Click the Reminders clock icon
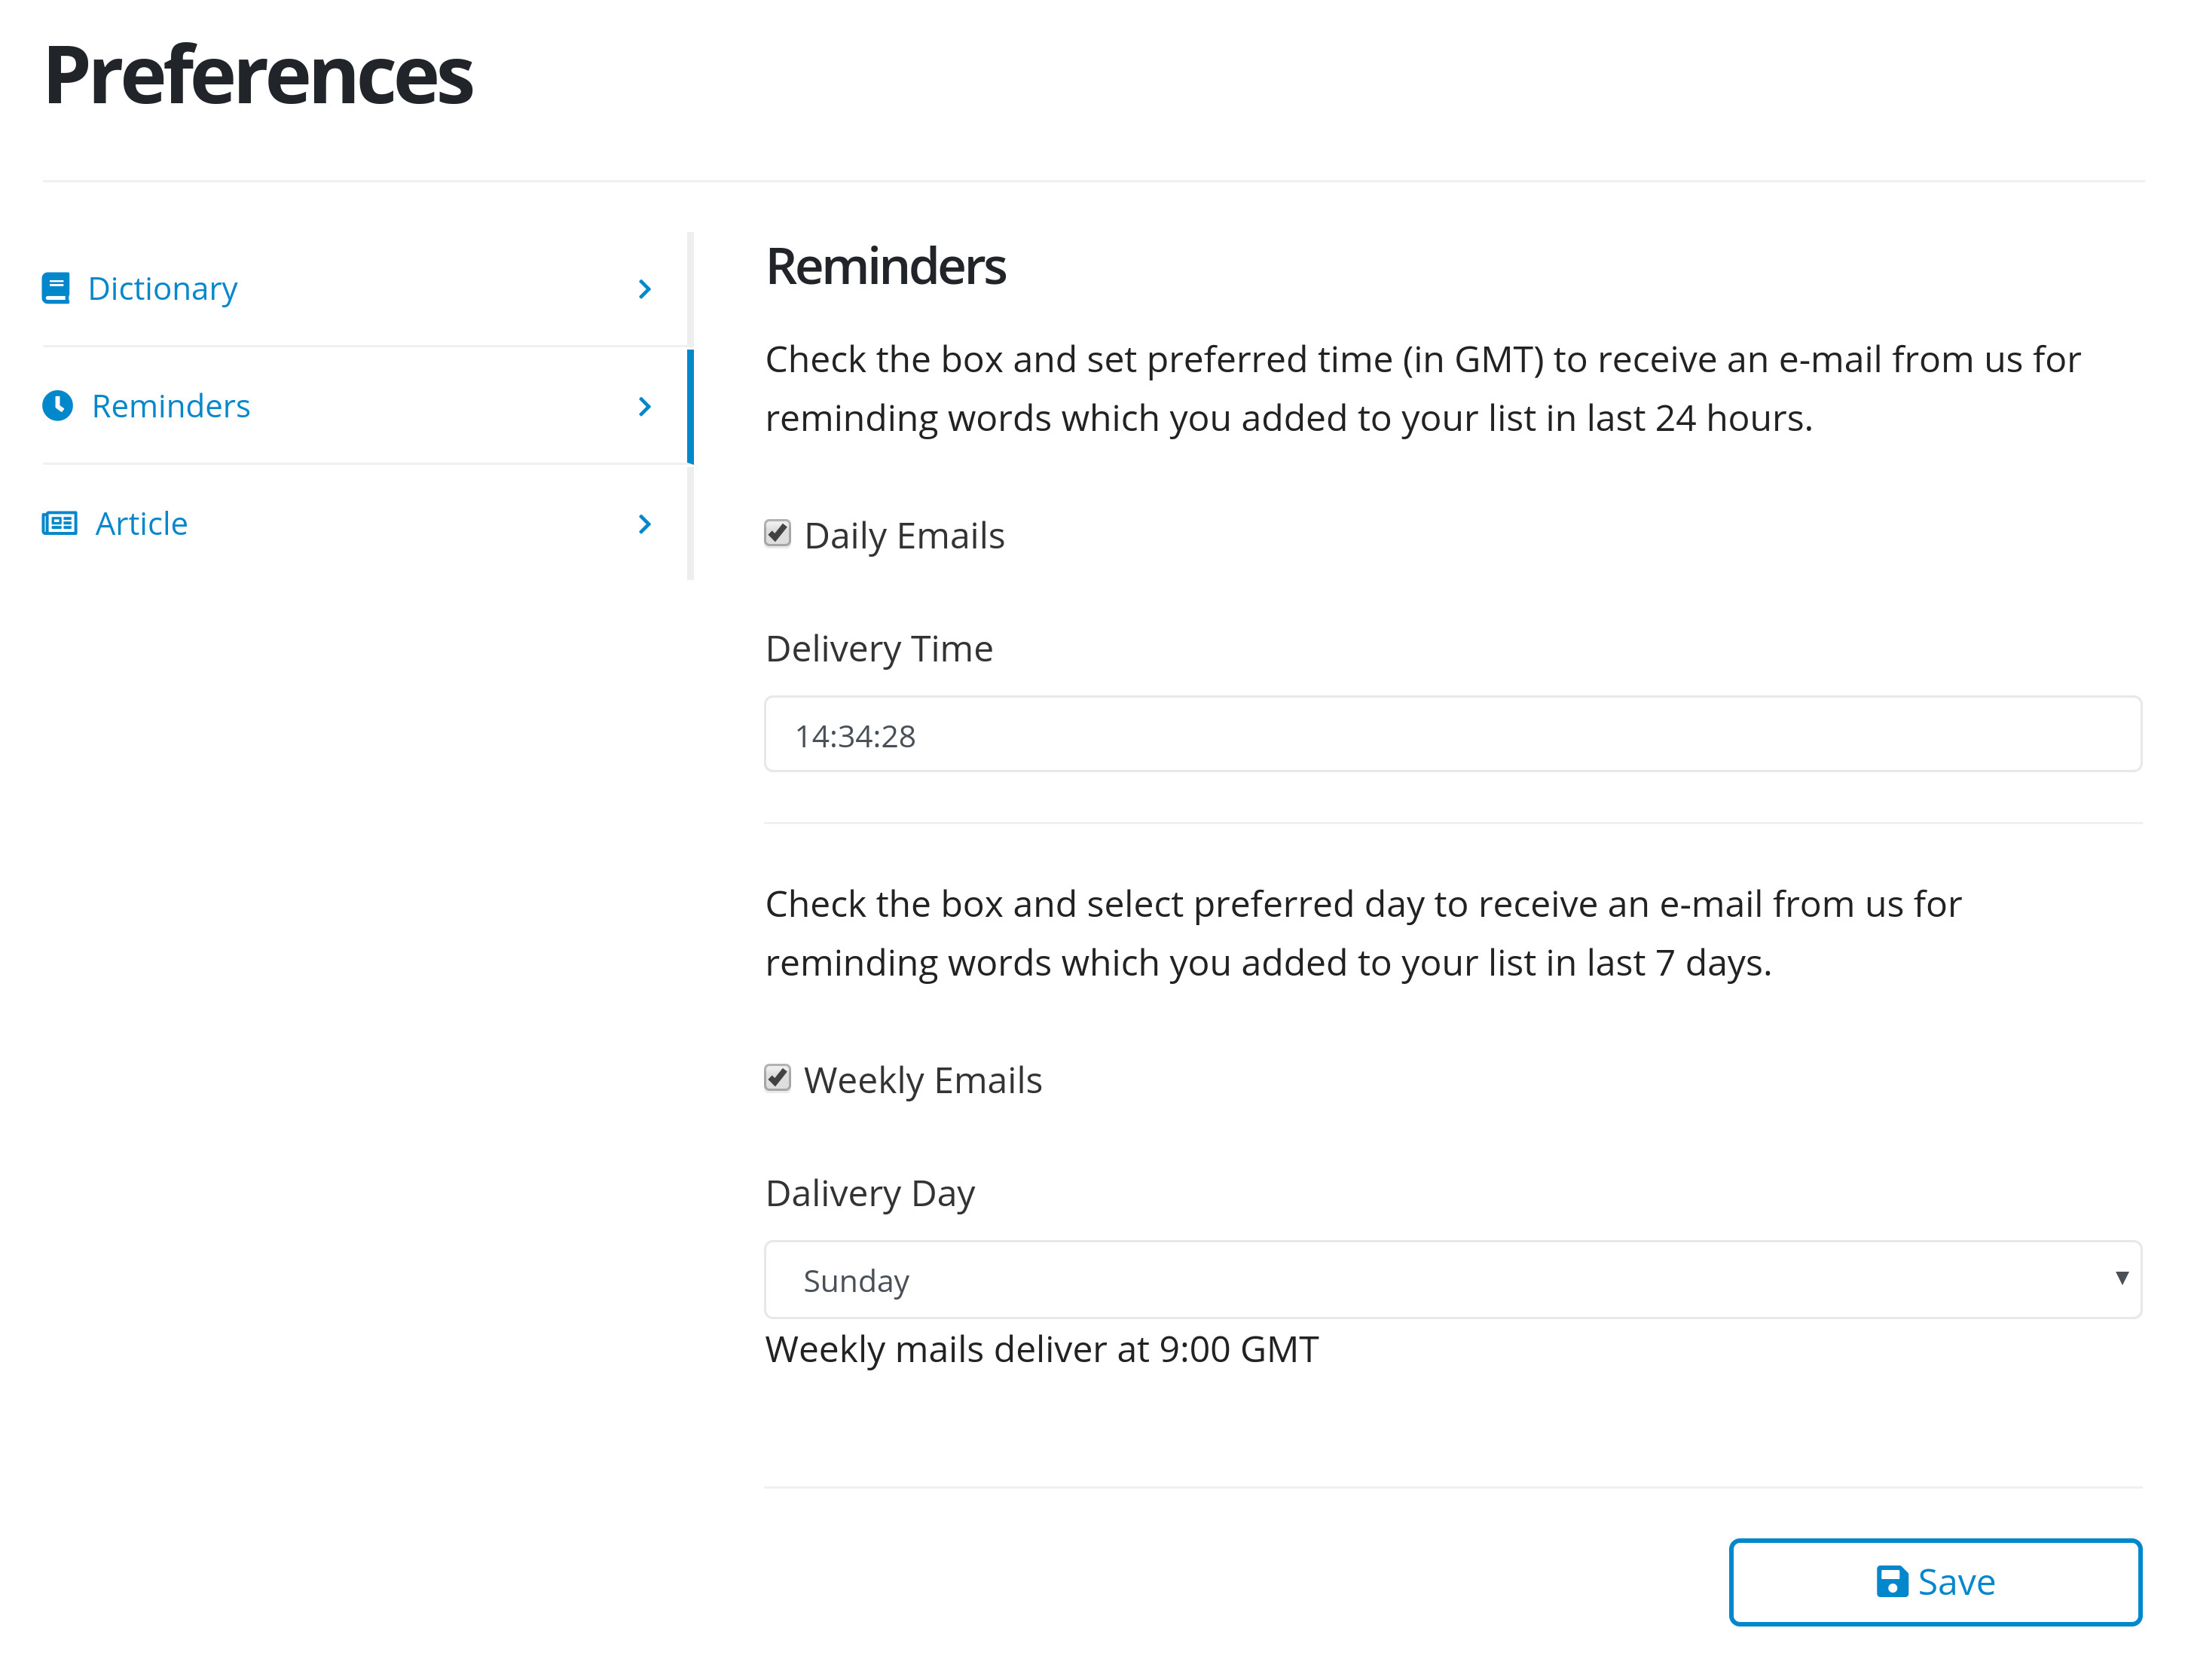 click(57, 406)
